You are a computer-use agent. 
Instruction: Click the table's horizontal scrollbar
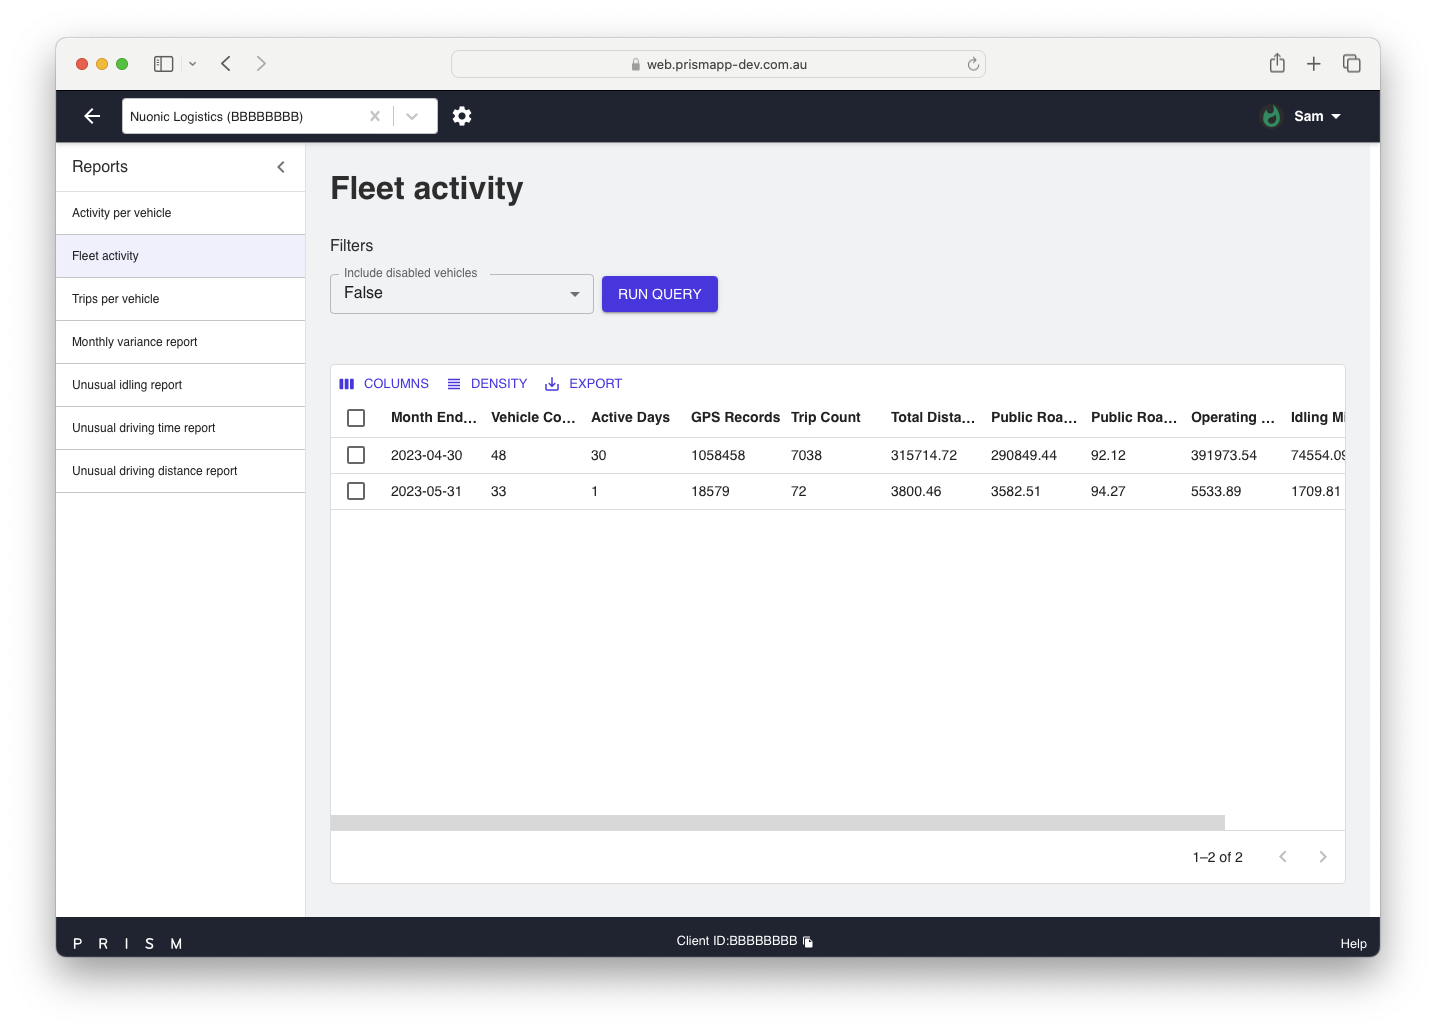click(x=777, y=822)
